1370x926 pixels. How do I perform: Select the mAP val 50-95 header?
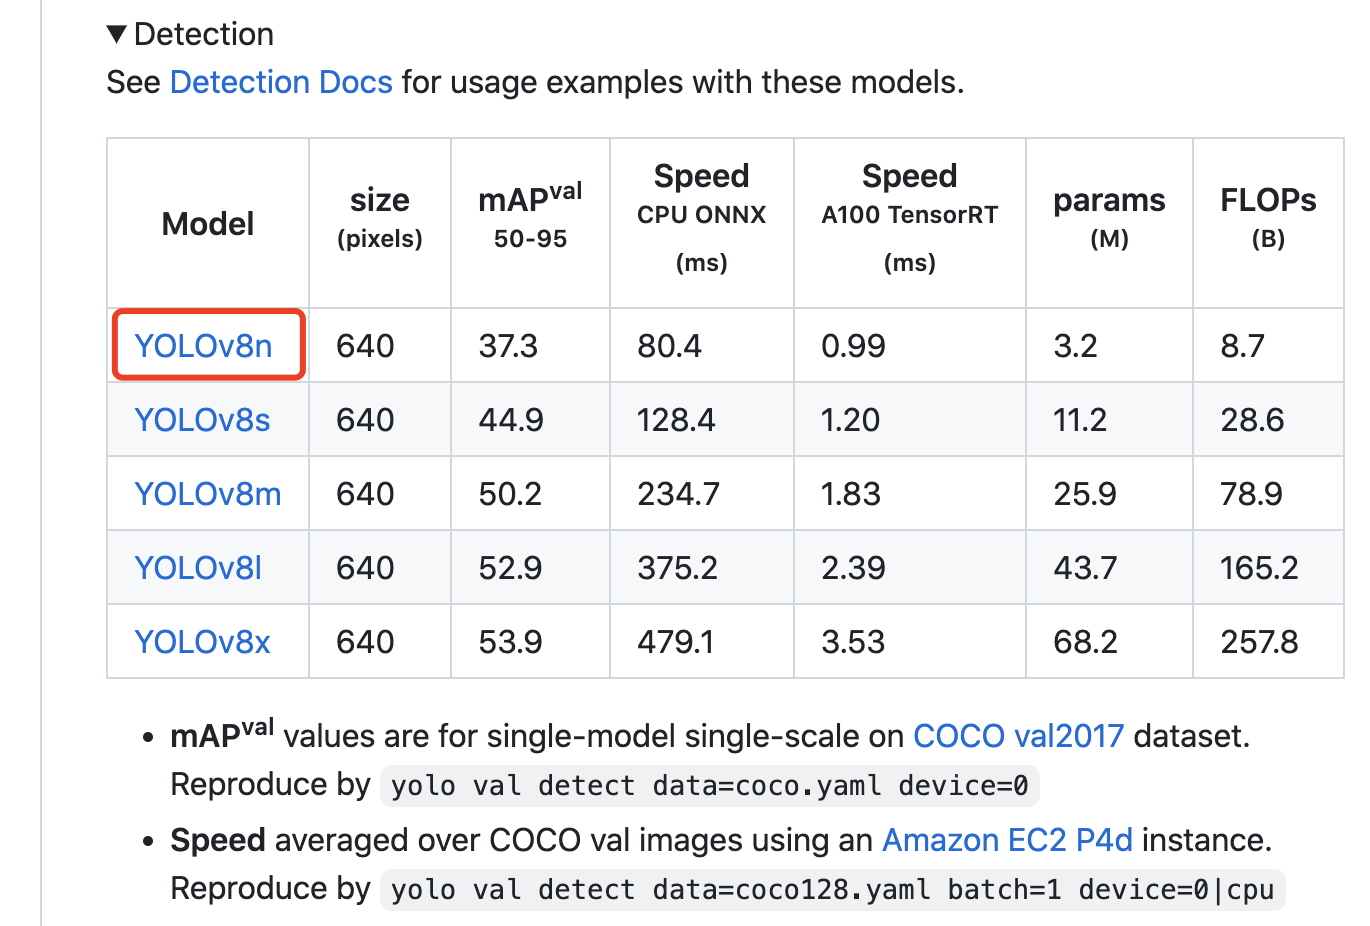tap(530, 214)
